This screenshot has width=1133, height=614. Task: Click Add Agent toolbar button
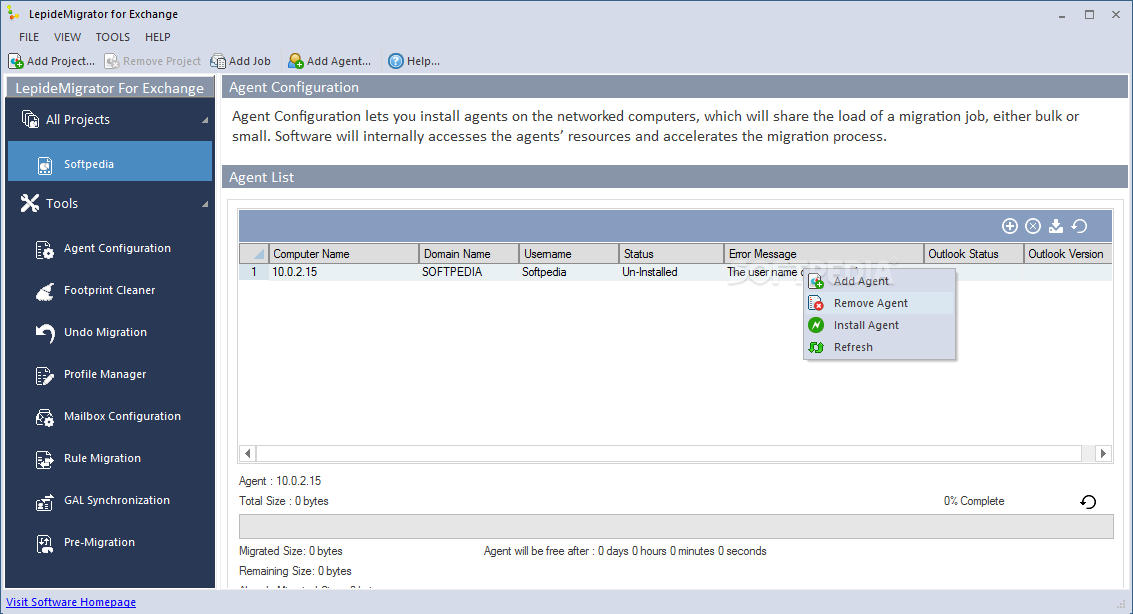(x=329, y=61)
